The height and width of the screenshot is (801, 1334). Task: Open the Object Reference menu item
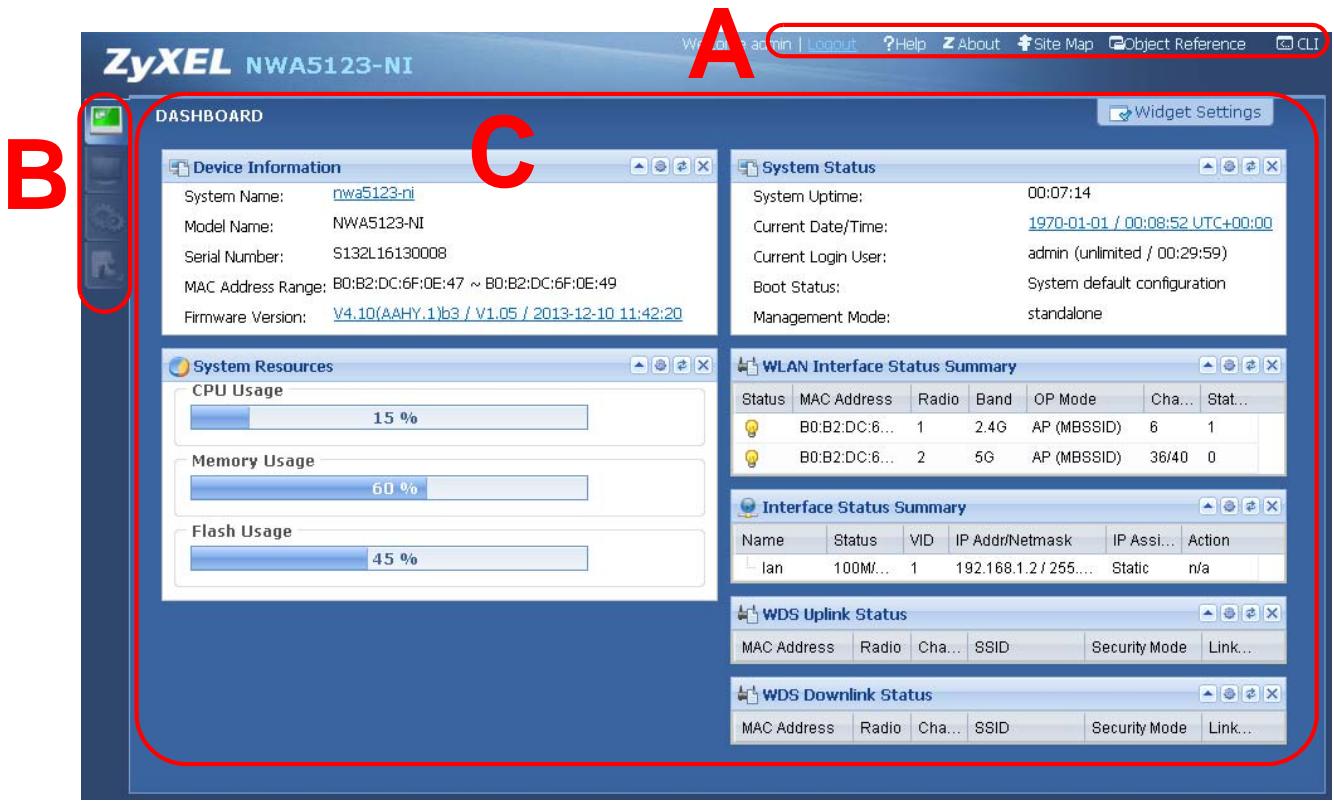click(x=1177, y=44)
